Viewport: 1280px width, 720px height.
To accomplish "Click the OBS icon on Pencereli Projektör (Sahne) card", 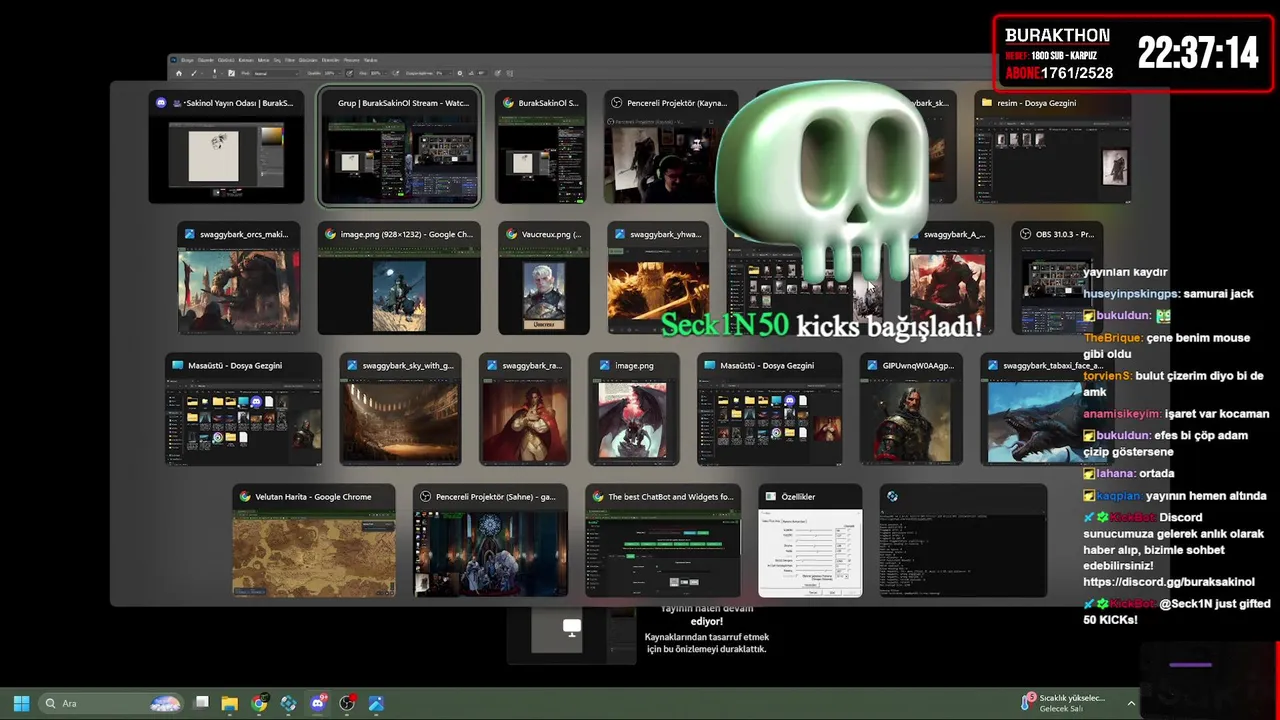I will pyautogui.click(x=426, y=497).
